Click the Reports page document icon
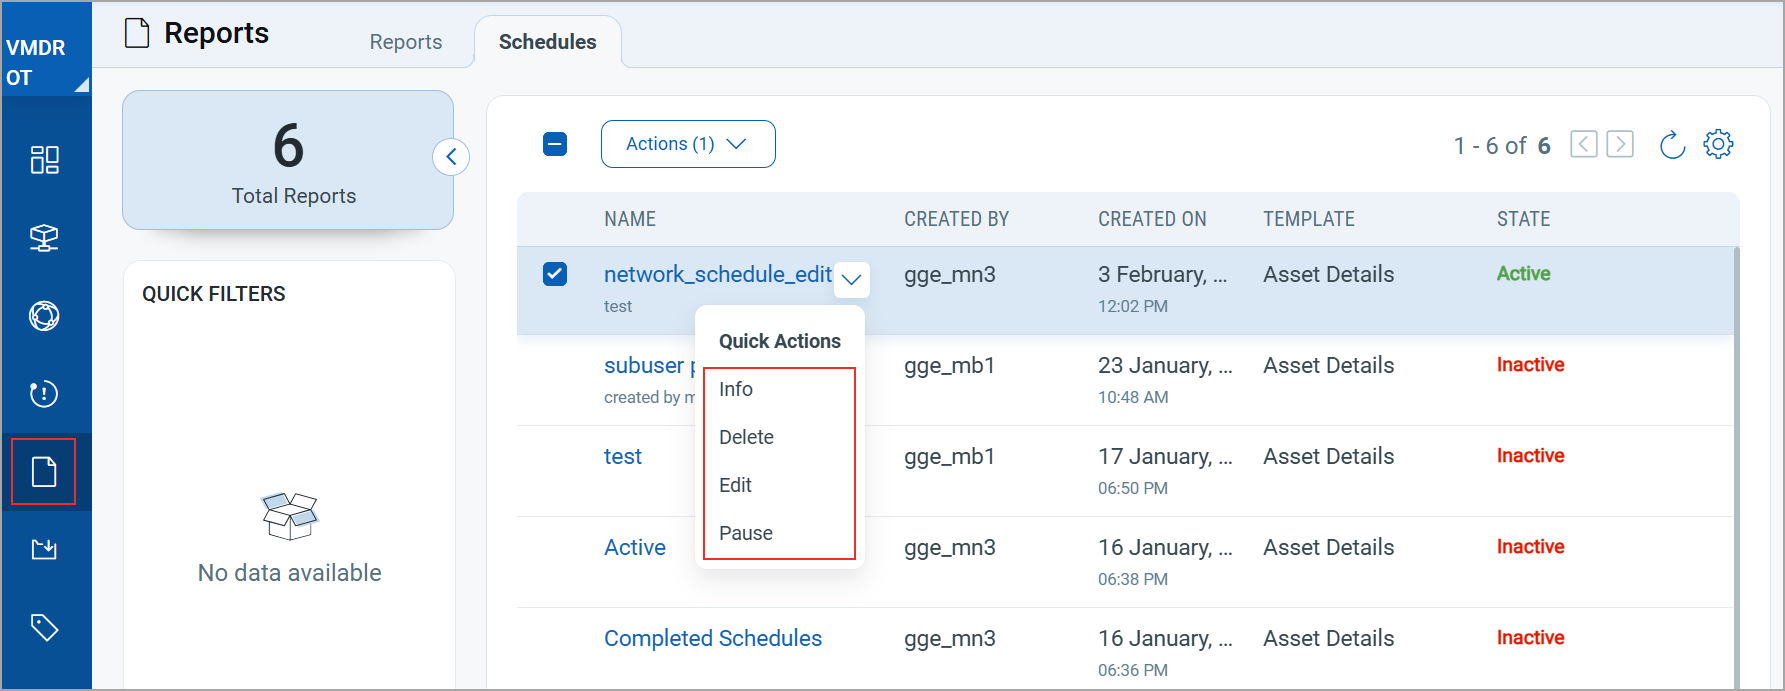 click(x=137, y=33)
